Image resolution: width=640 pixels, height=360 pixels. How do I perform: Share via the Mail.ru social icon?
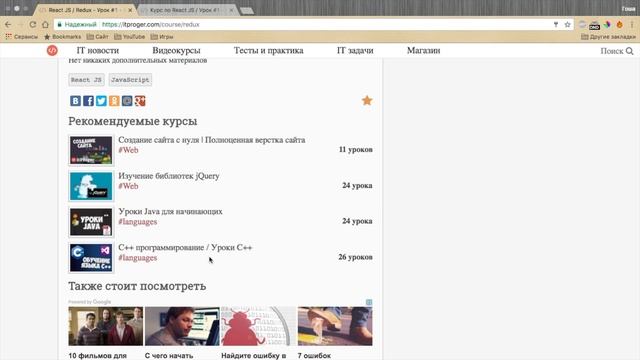pos(127,101)
